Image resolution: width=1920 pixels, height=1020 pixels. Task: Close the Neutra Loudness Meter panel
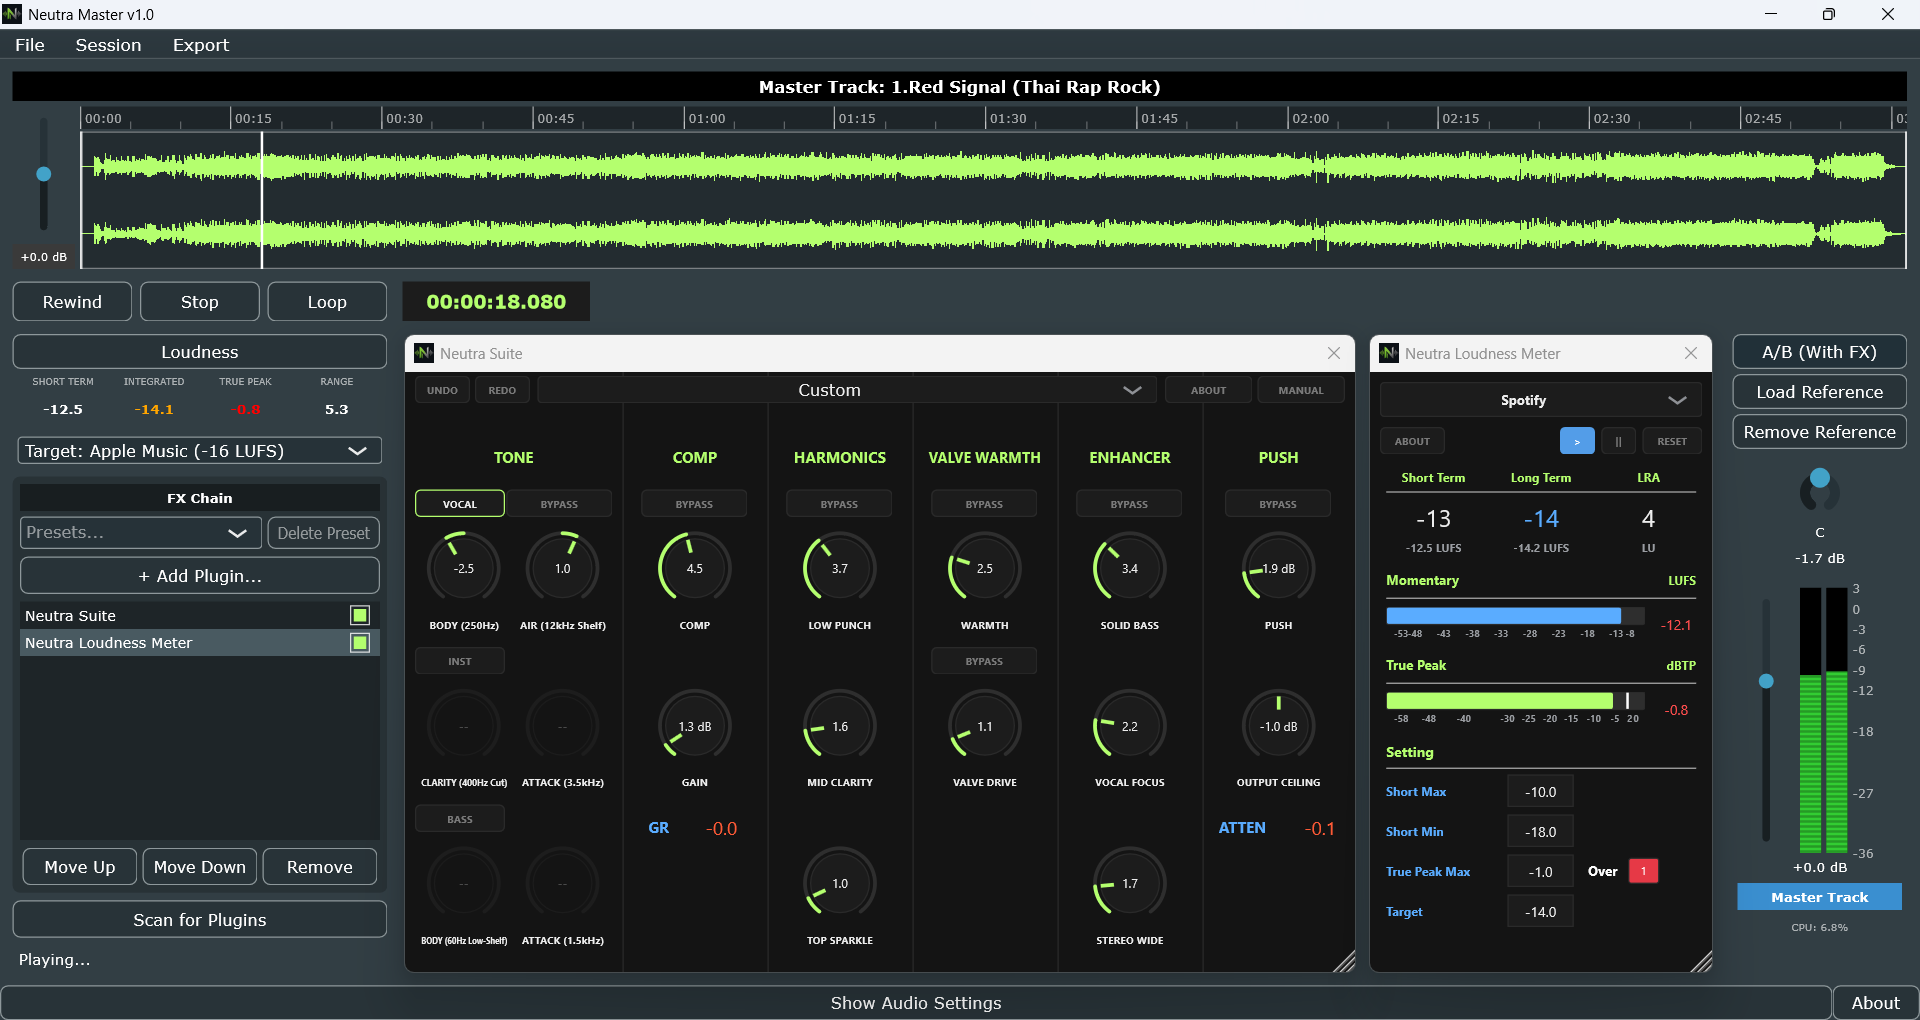tap(1691, 353)
